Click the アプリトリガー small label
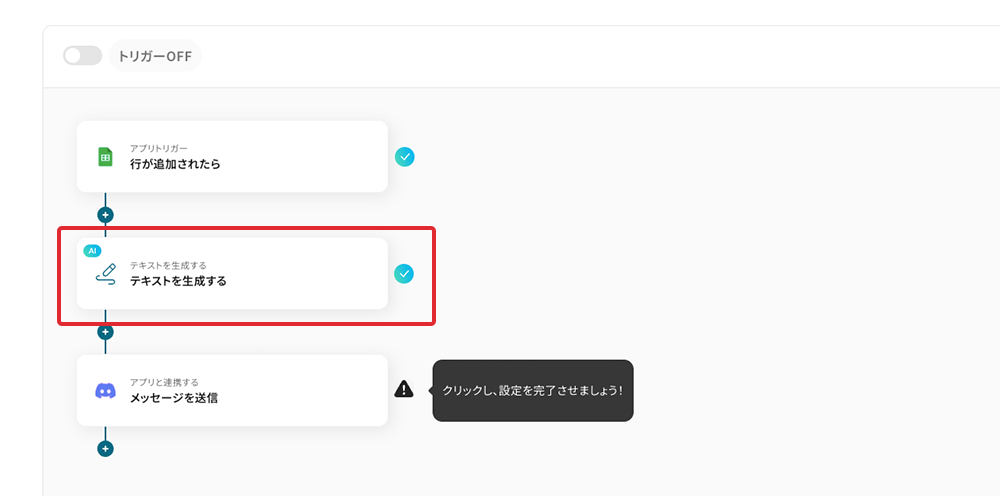The image size is (1000, 496). tap(158, 148)
